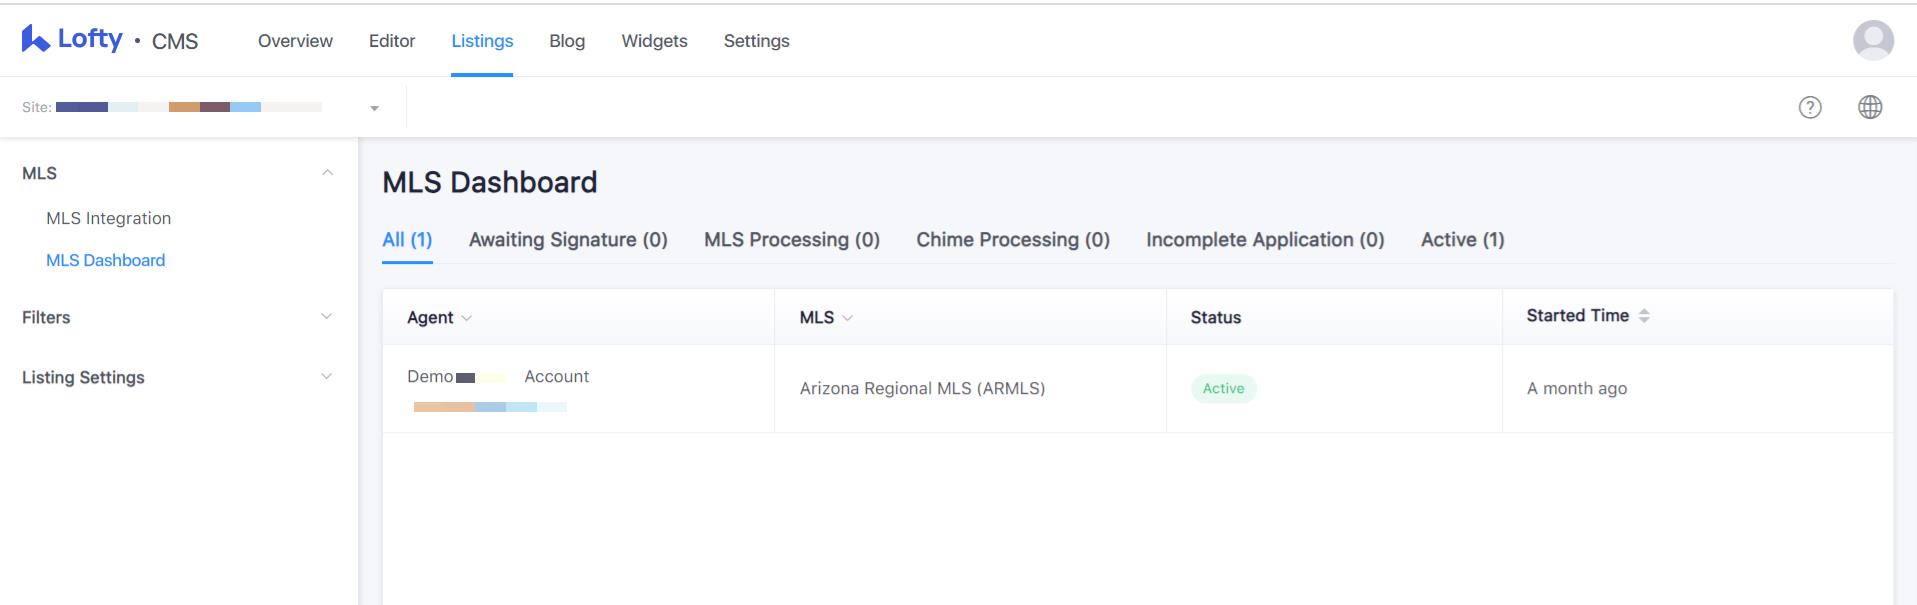Viewport: 1917px width, 605px height.
Task: Sort by Started Time arrows
Action: click(1644, 316)
